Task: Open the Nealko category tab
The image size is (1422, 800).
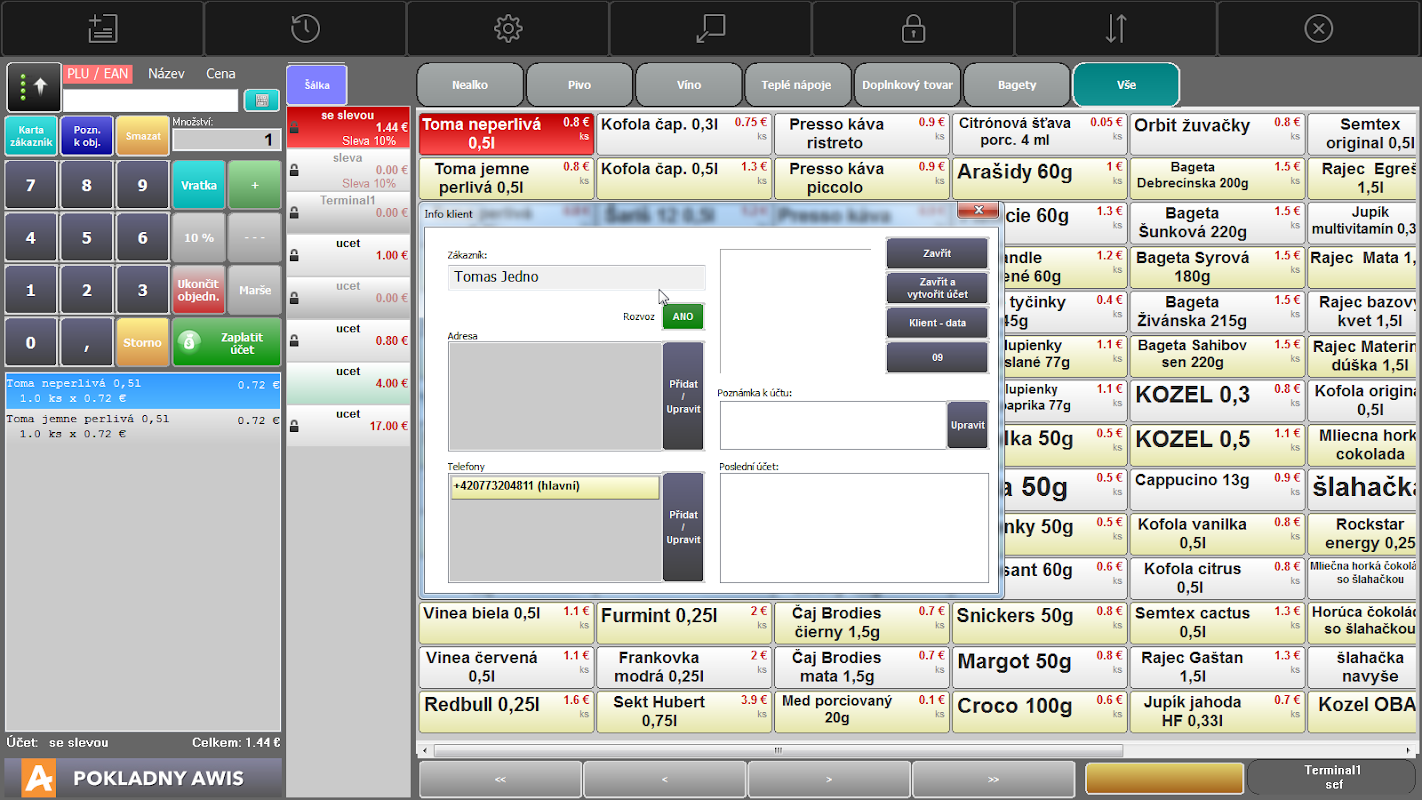Action: coord(470,85)
